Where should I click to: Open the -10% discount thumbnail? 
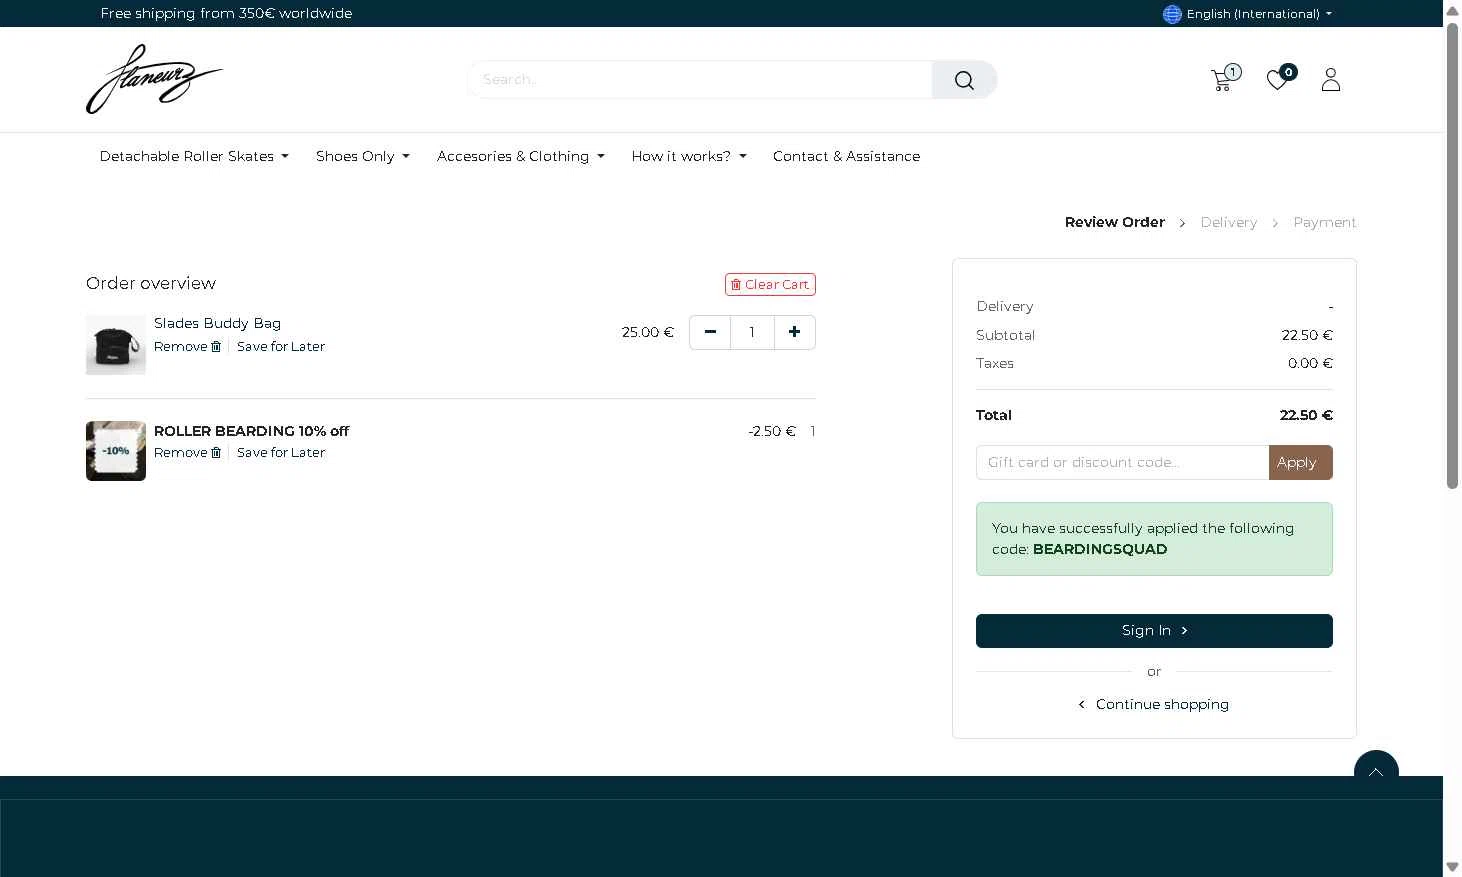pyautogui.click(x=116, y=451)
